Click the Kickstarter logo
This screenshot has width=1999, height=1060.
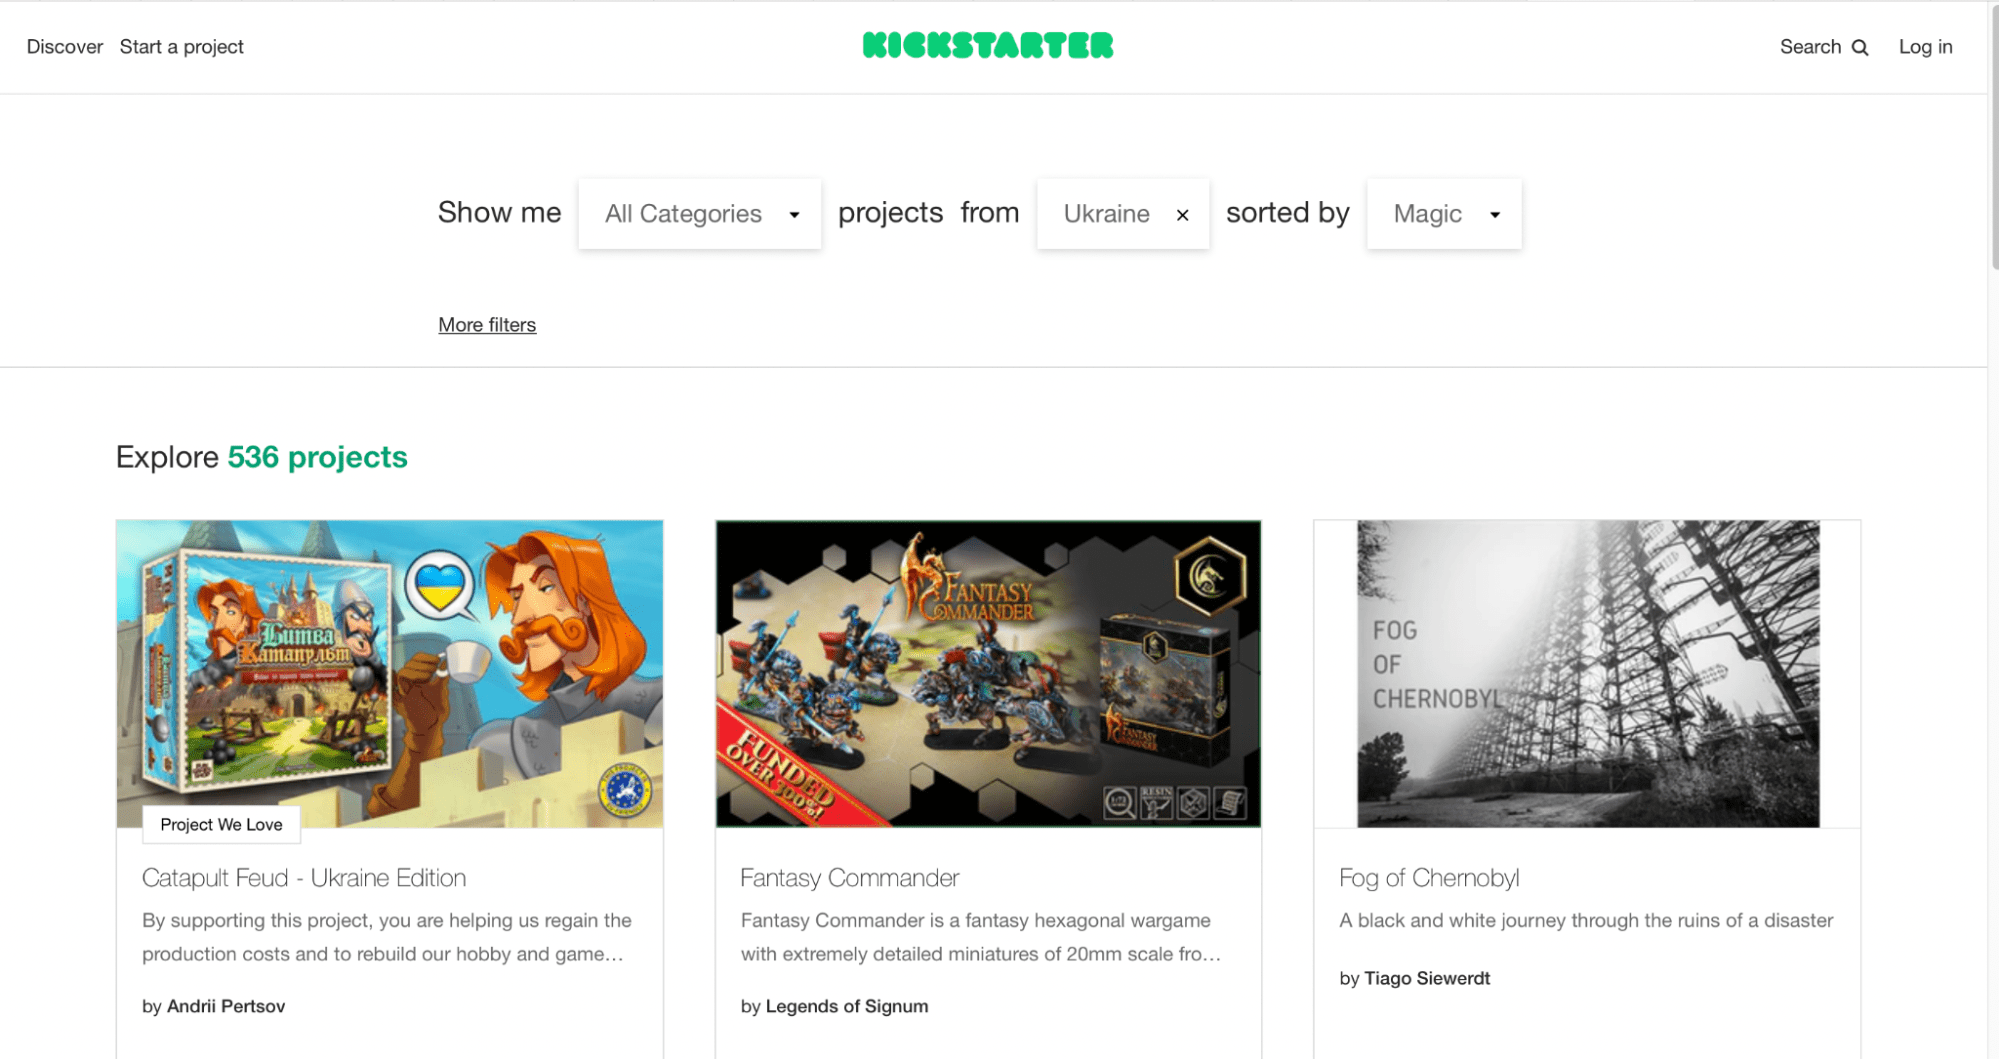(x=988, y=46)
